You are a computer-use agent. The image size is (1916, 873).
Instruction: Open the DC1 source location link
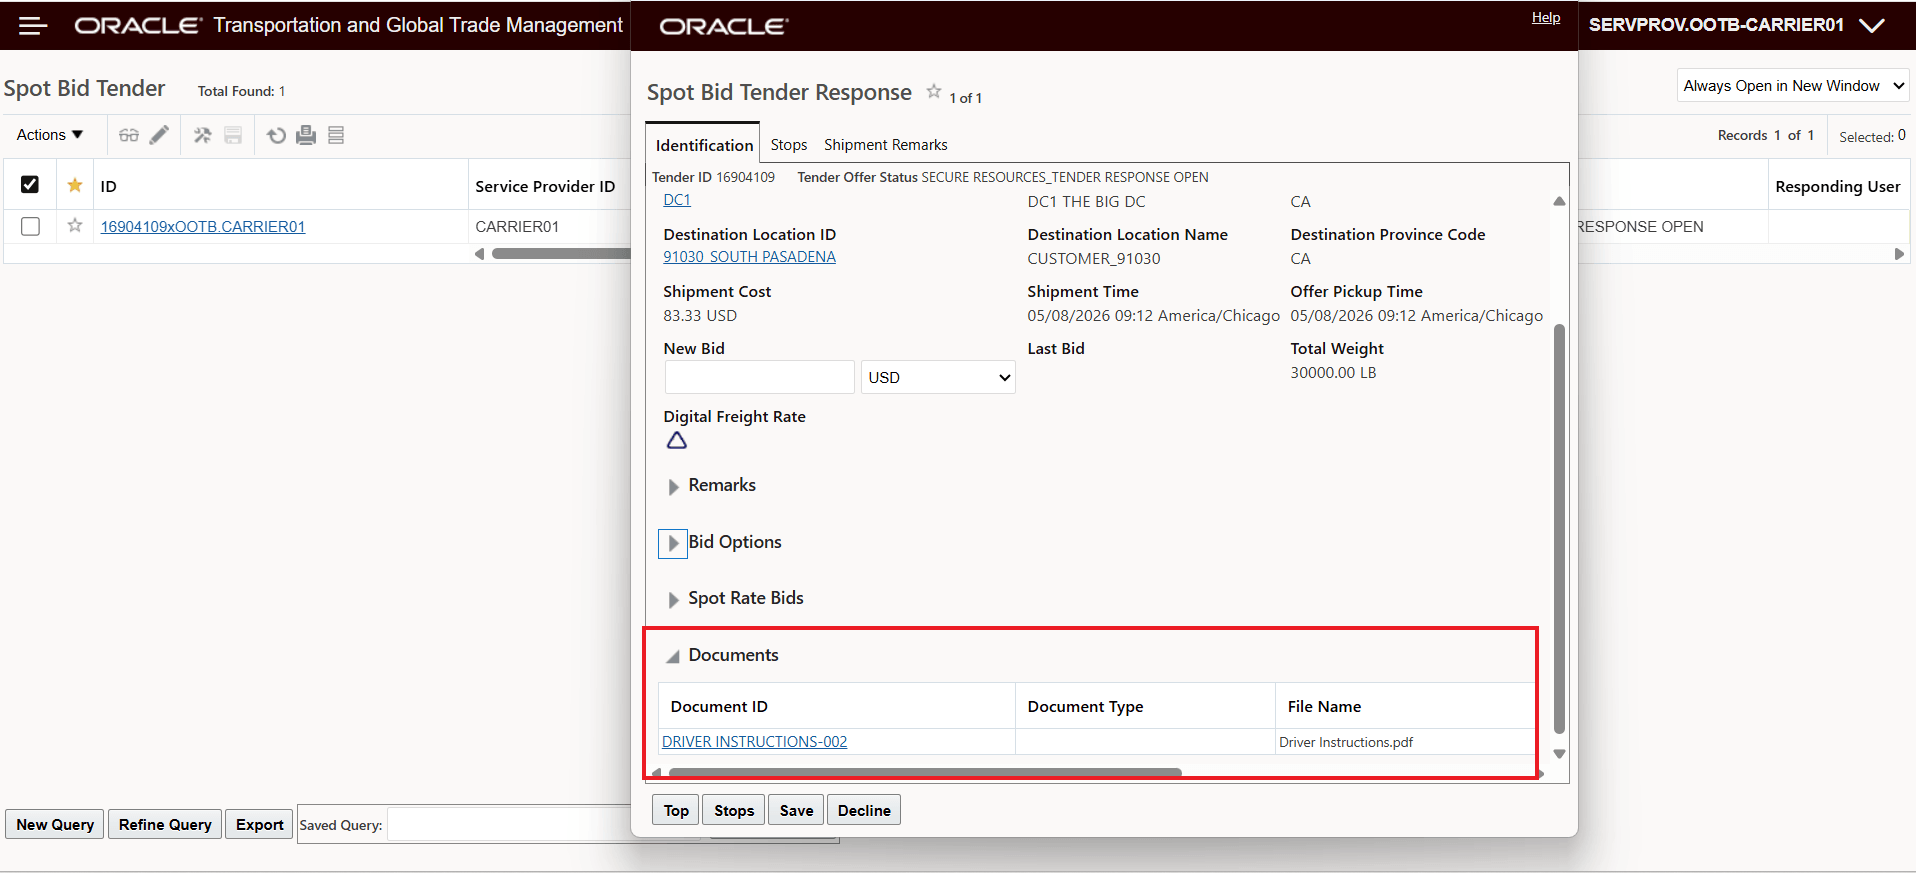click(677, 200)
